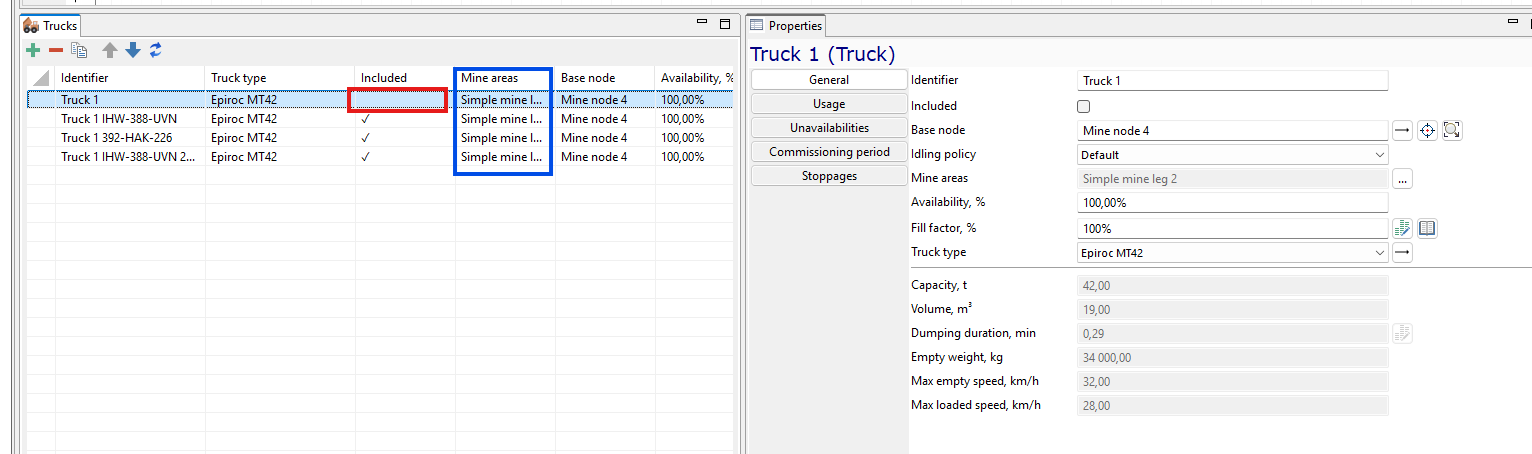Toggle the Included checkbox in Properties
1532x454 pixels.
pos(1083,106)
